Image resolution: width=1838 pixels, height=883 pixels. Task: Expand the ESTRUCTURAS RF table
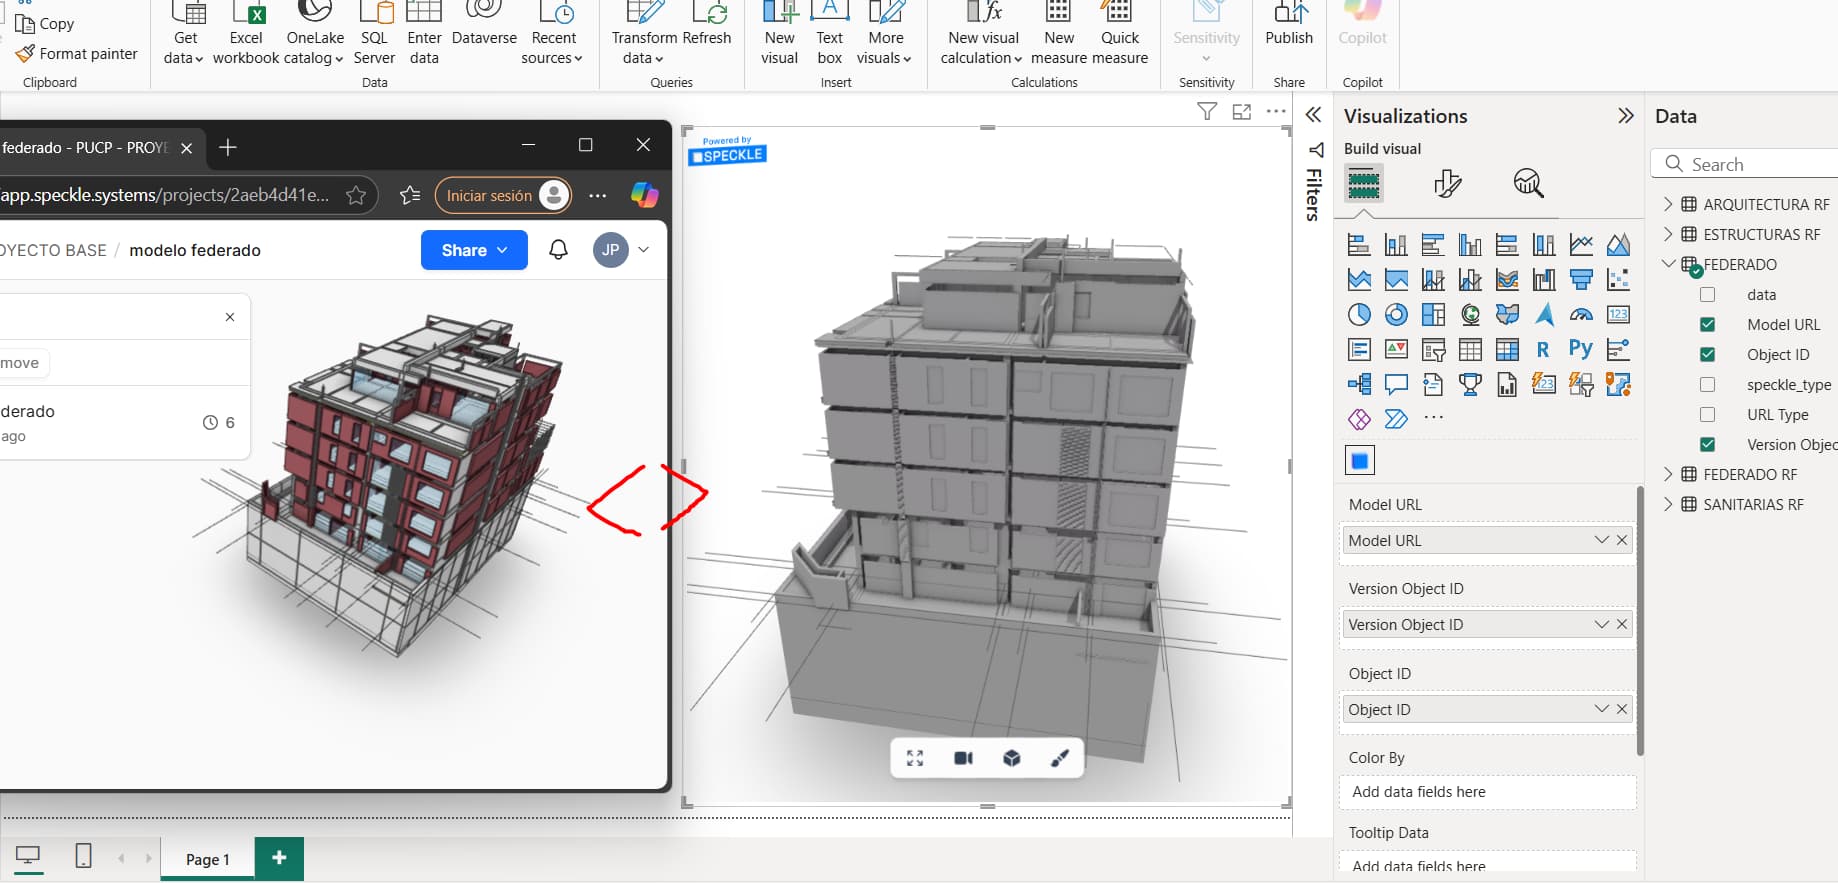[x=1667, y=234]
